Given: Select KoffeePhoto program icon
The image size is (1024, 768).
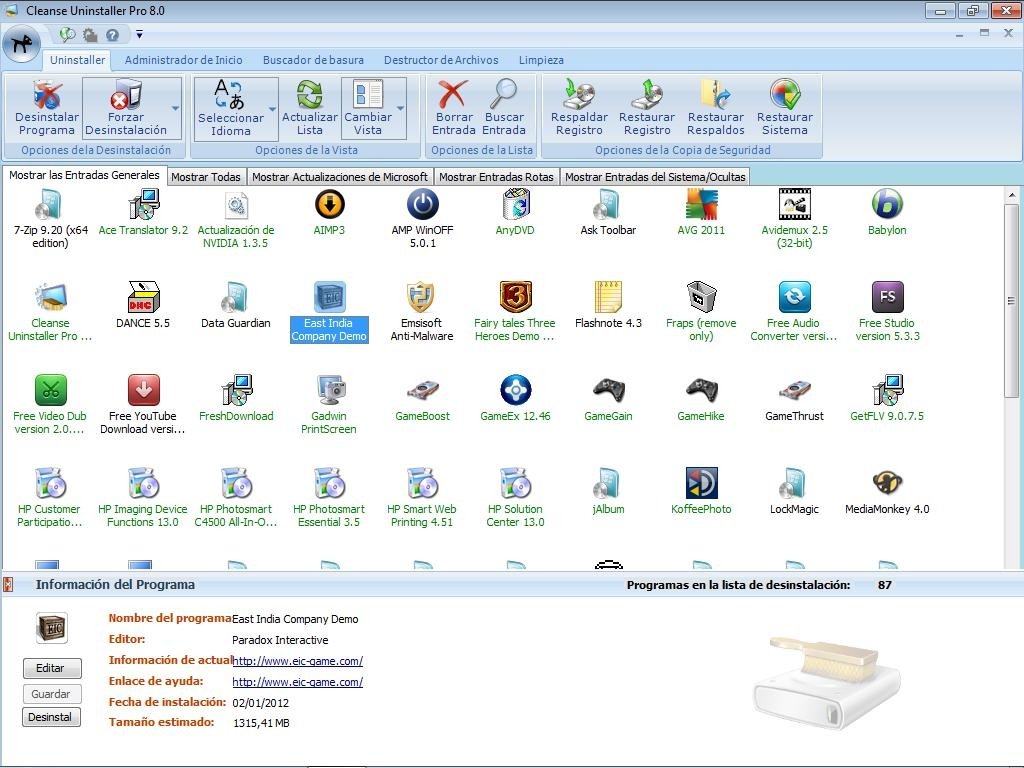Looking at the screenshot, I should coord(701,483).
